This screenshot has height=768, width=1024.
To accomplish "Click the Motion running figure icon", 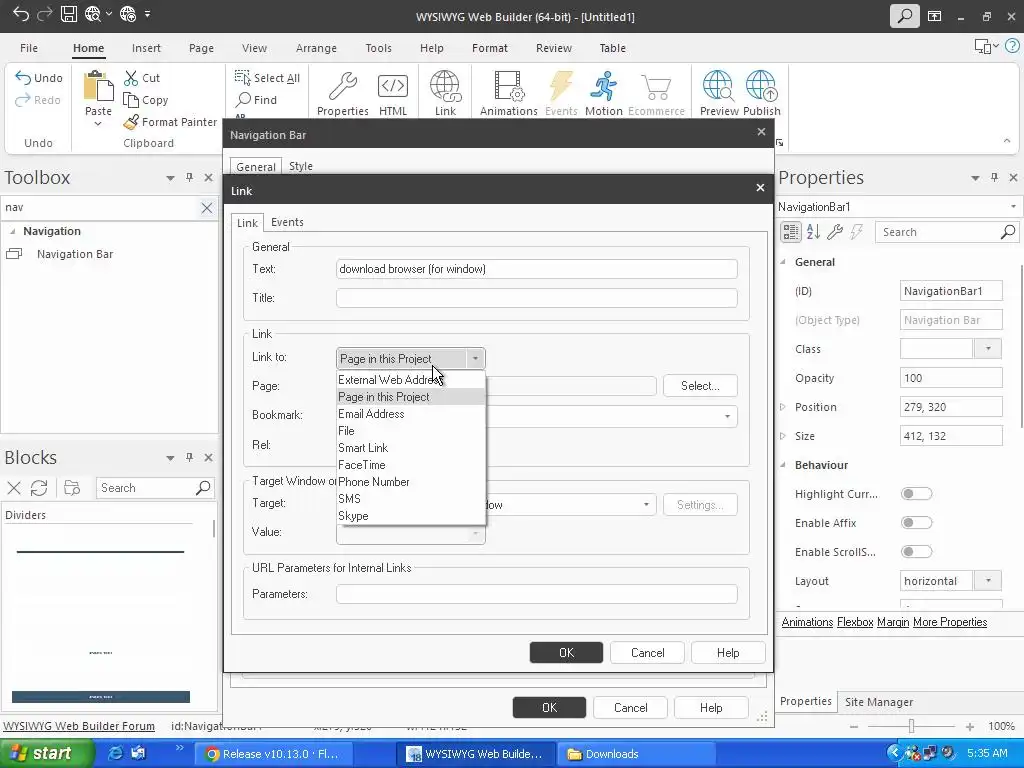I will coord(603,86).
